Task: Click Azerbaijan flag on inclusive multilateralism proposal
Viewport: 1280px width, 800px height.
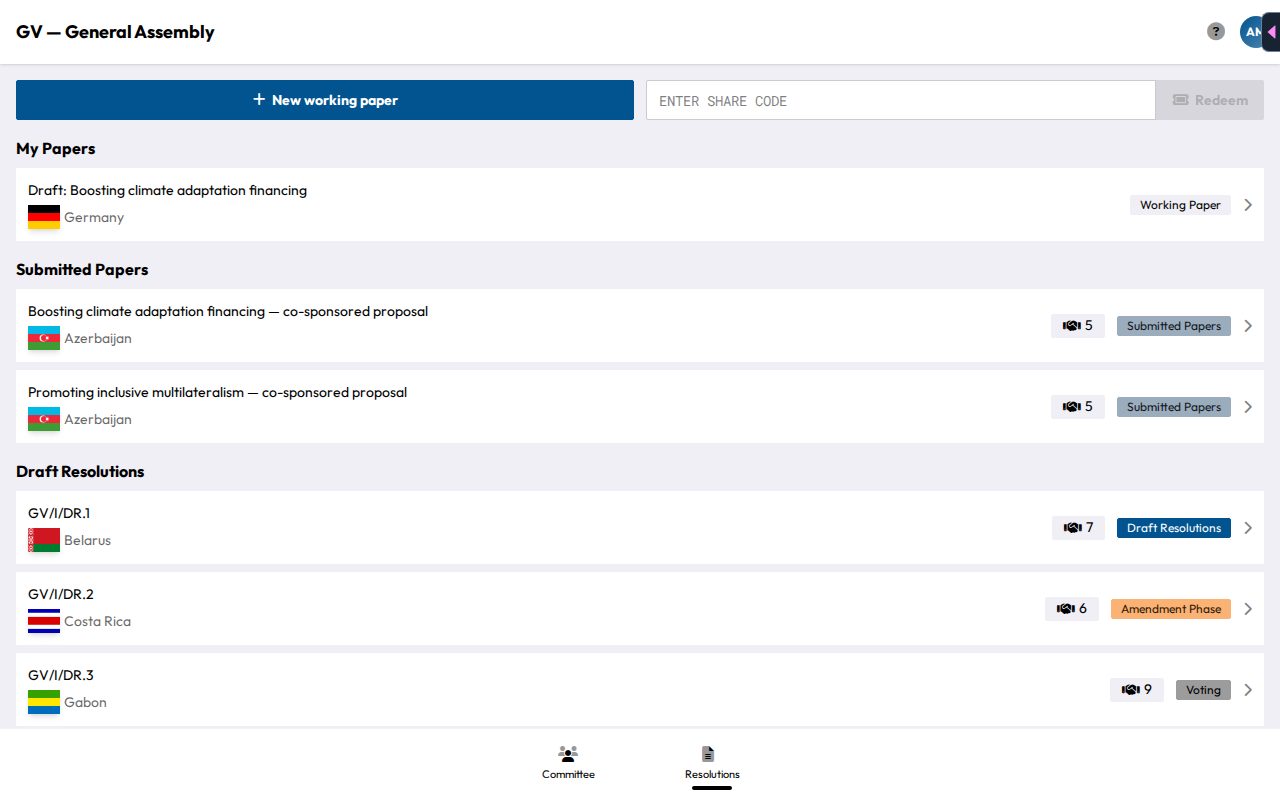Action: coord(44,419)
